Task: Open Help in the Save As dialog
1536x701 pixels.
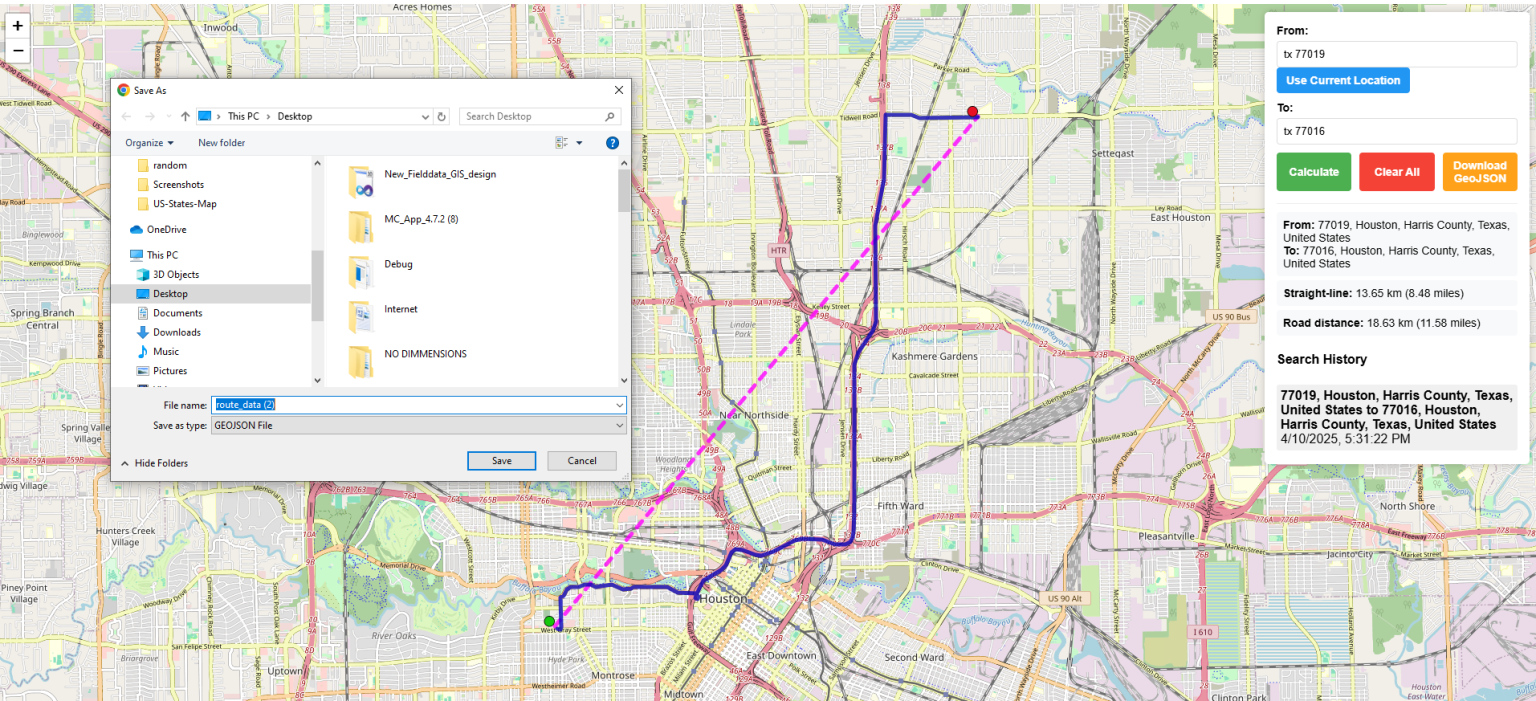Action: click(610, 142)
